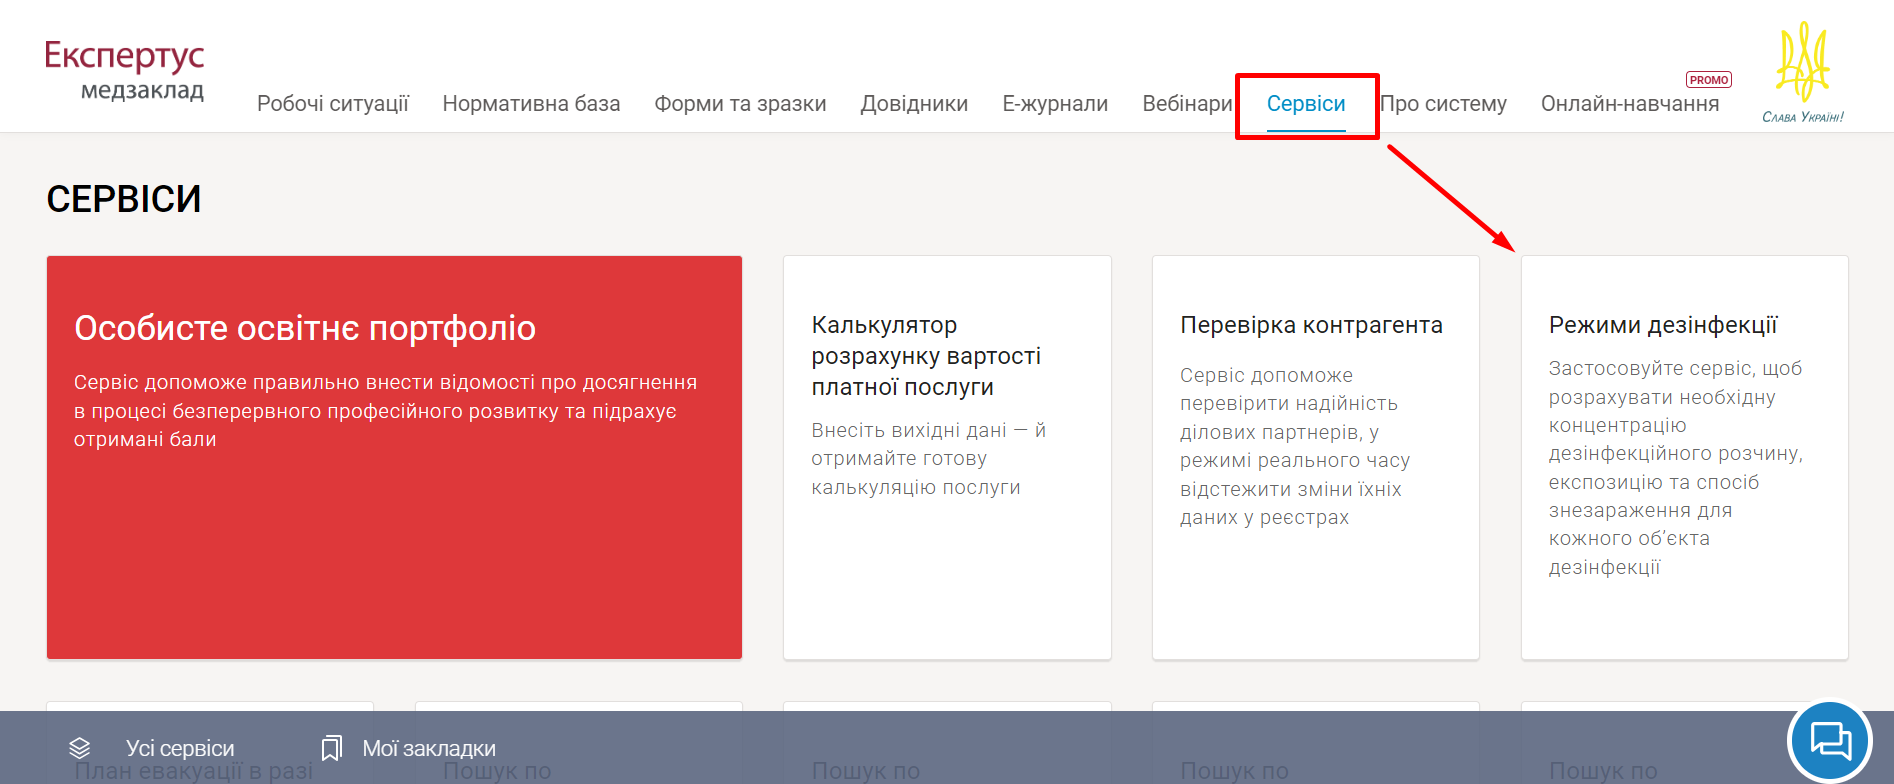The height and width of the screenshot is (784, 1894).
Task: Open Нормативна база section
Action: (531, 104)
